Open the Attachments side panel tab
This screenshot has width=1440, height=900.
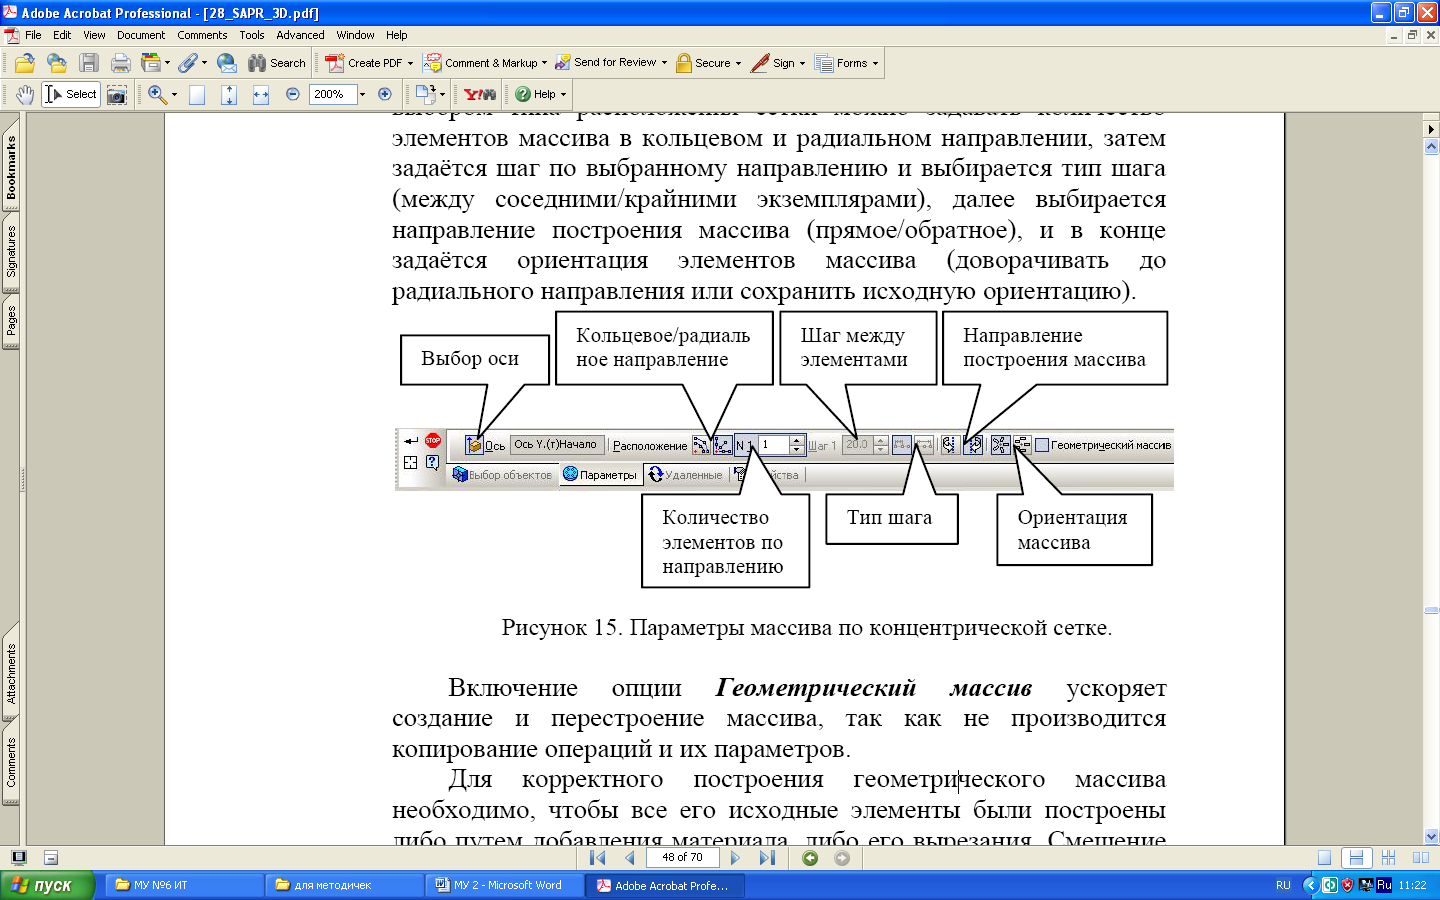tap(11, 674)
